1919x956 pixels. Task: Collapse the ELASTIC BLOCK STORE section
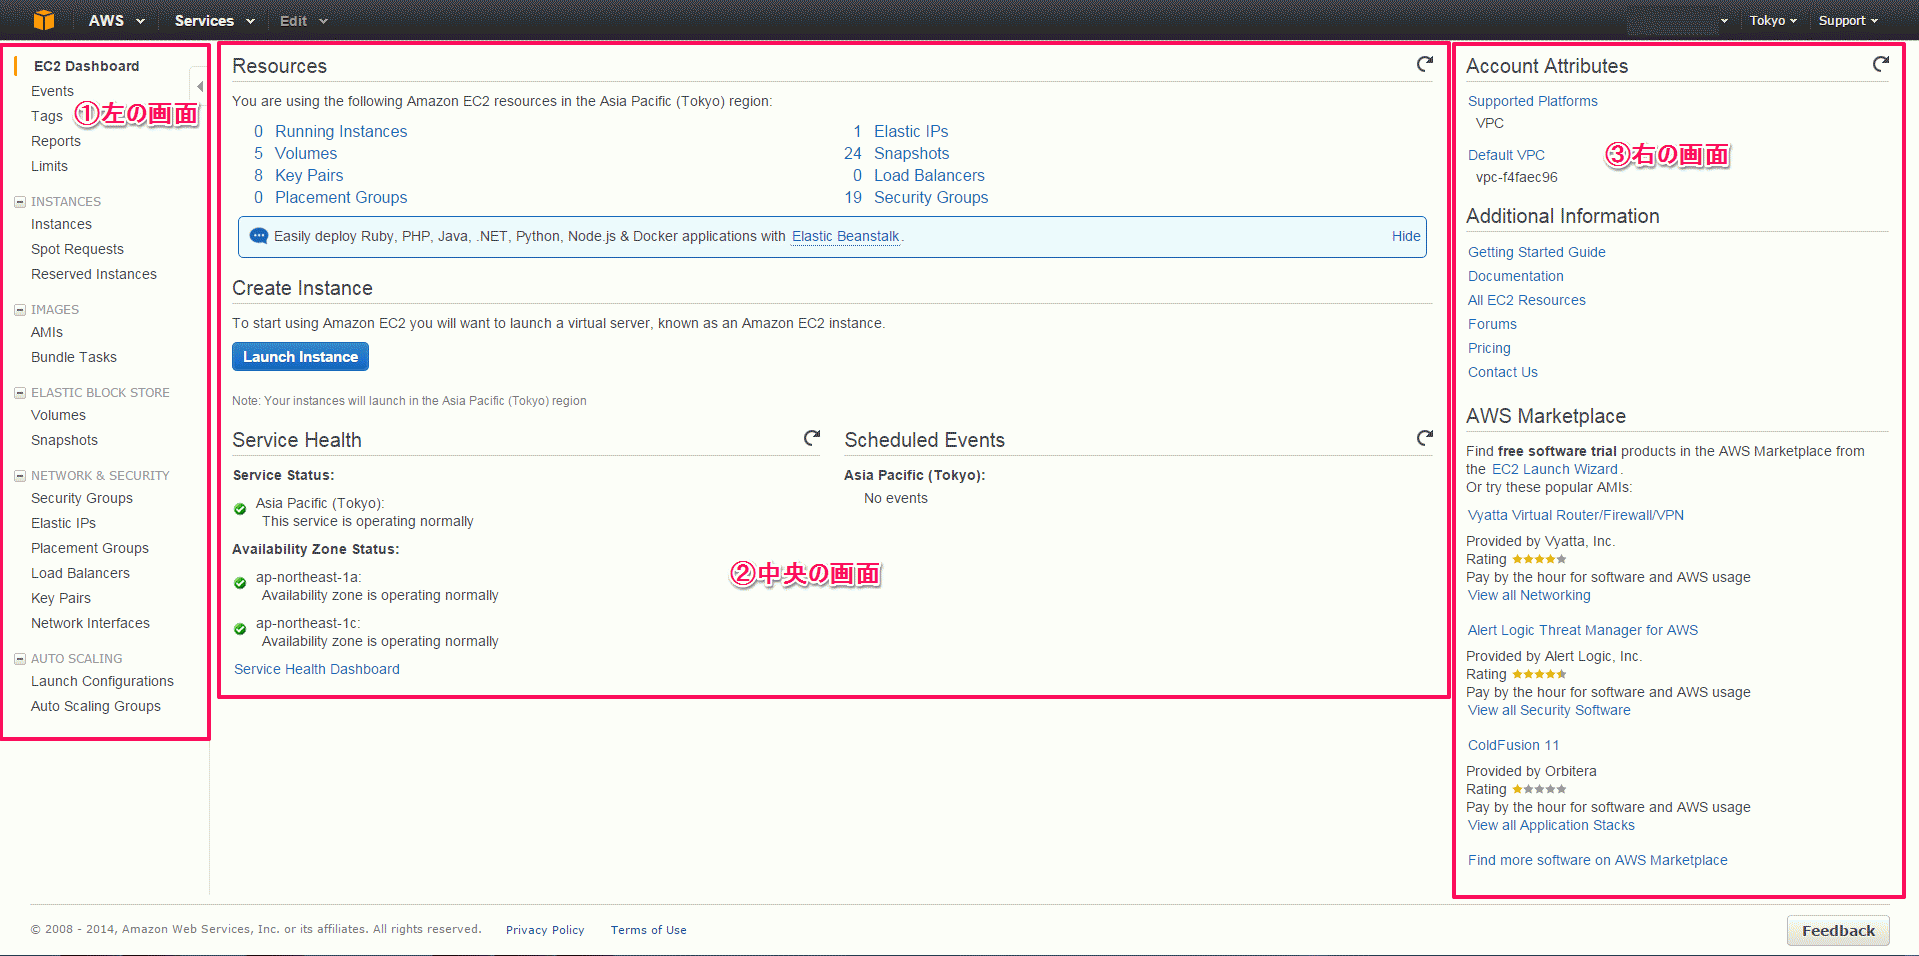(x=20, y=393)
